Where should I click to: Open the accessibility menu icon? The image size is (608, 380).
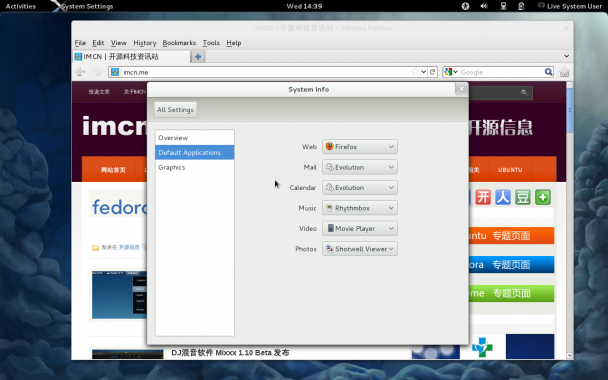465,6
